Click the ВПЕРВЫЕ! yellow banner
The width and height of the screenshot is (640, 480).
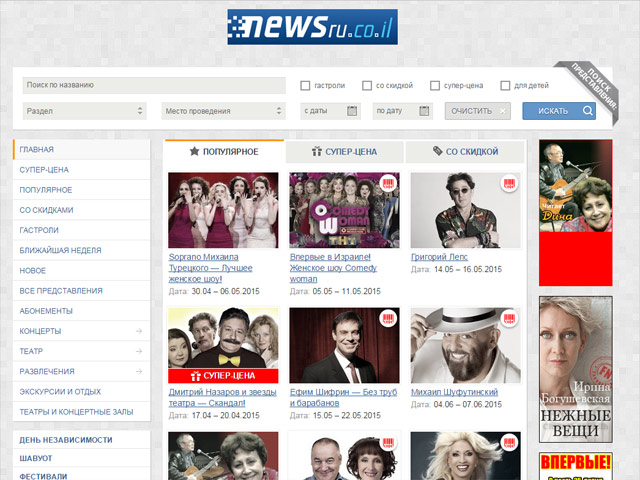[x=576, y=466]
